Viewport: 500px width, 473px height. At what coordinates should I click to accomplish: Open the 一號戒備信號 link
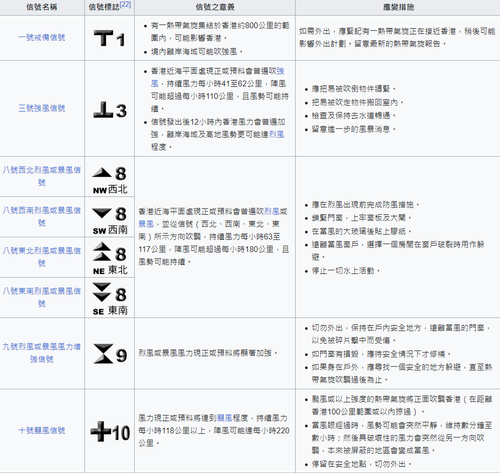coord(42,37)
